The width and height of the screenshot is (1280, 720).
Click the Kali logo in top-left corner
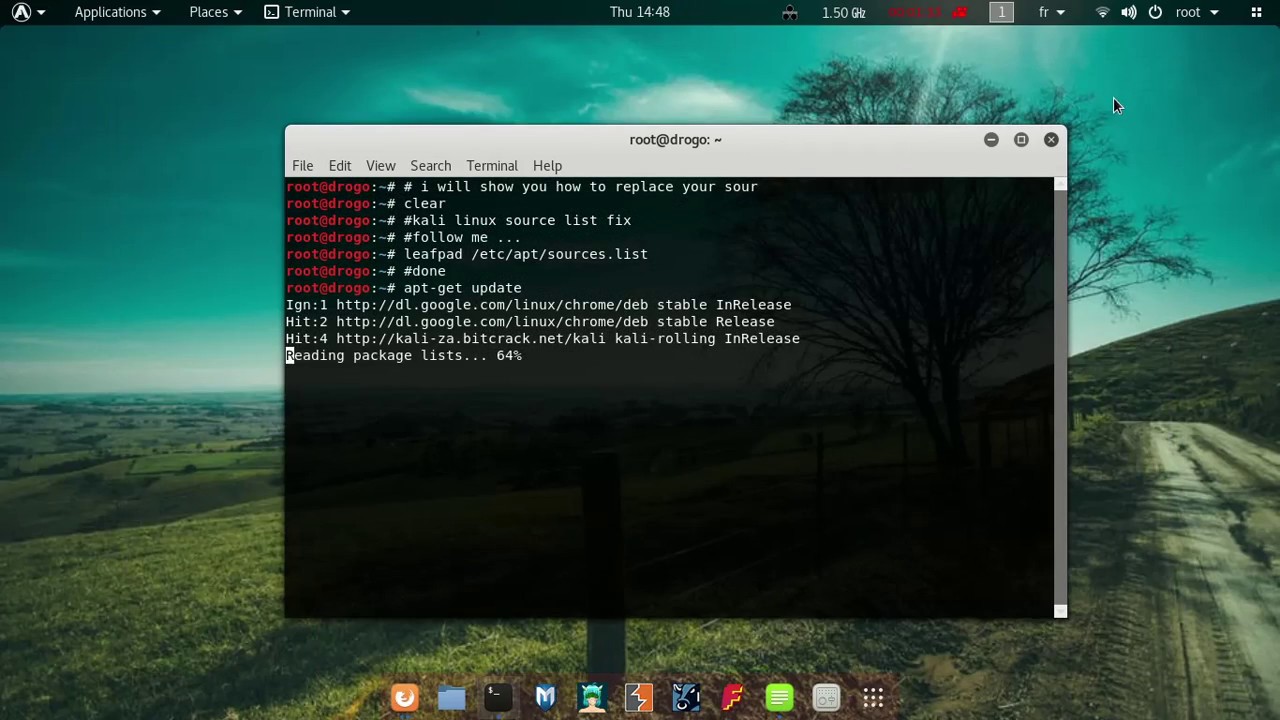(21, 12)
